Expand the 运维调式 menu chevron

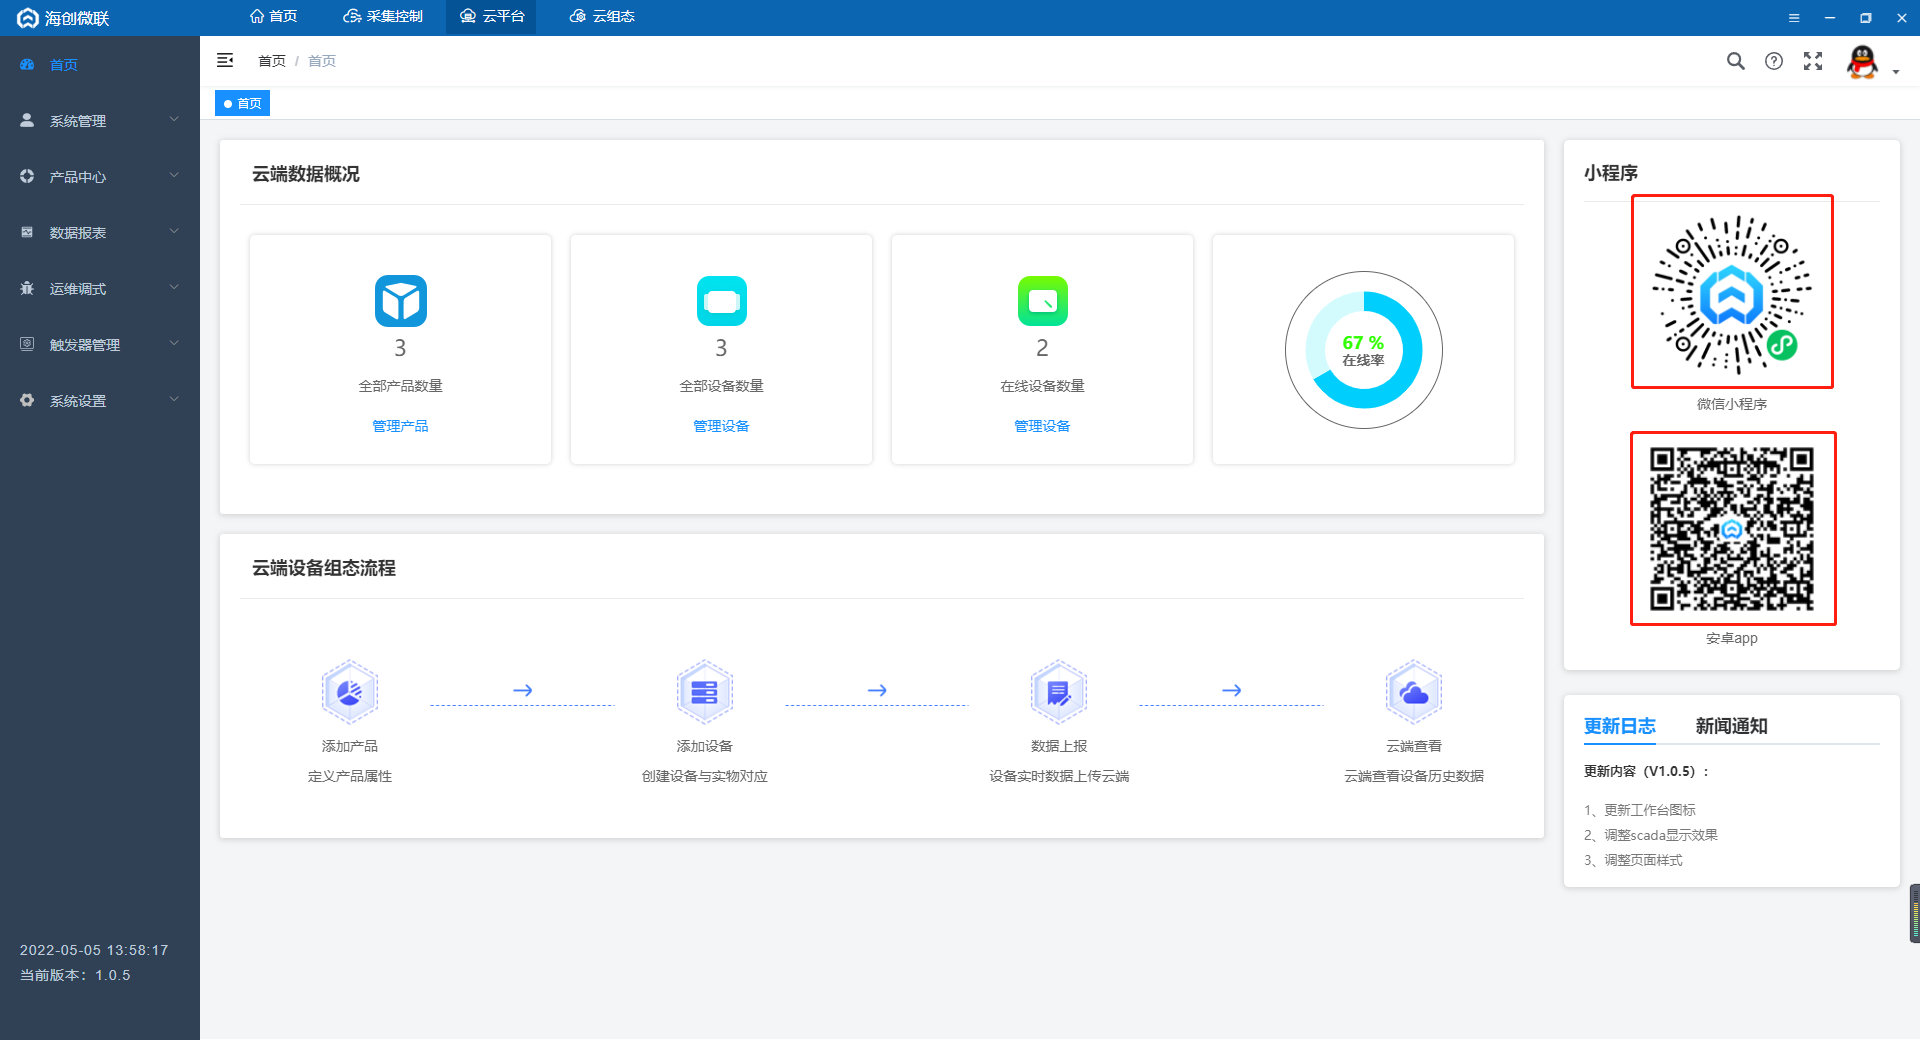[174, 288]
